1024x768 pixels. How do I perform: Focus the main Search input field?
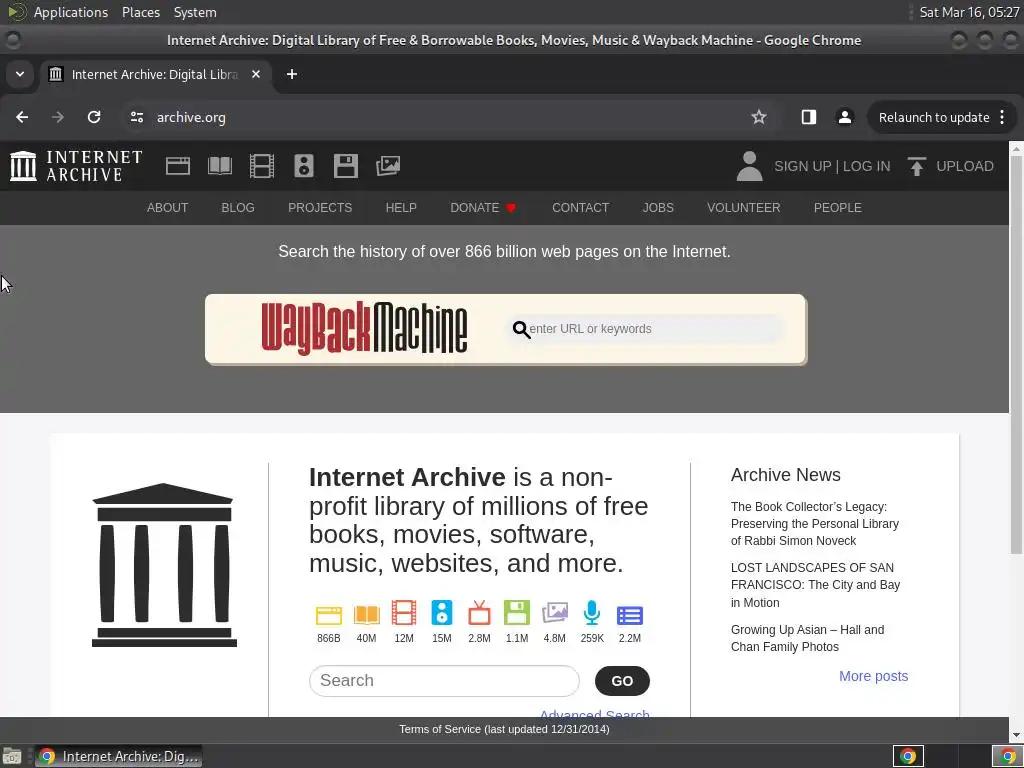pyautogui.click(x=444, y=681)
